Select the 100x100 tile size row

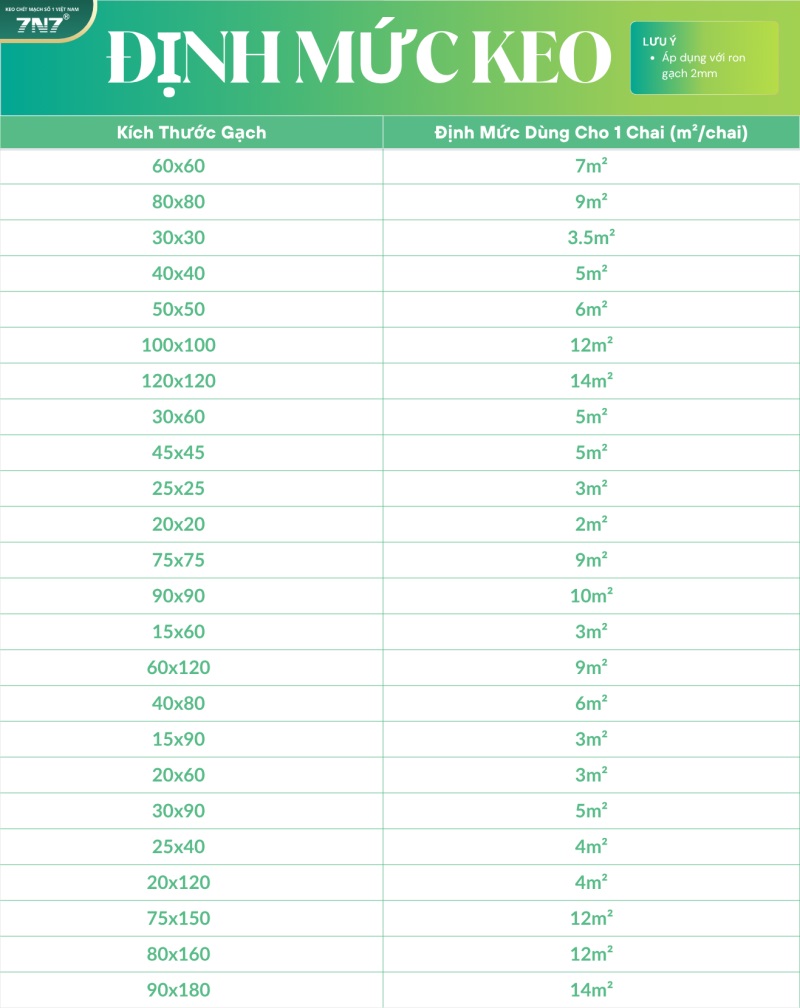click(x=400, y=345)
